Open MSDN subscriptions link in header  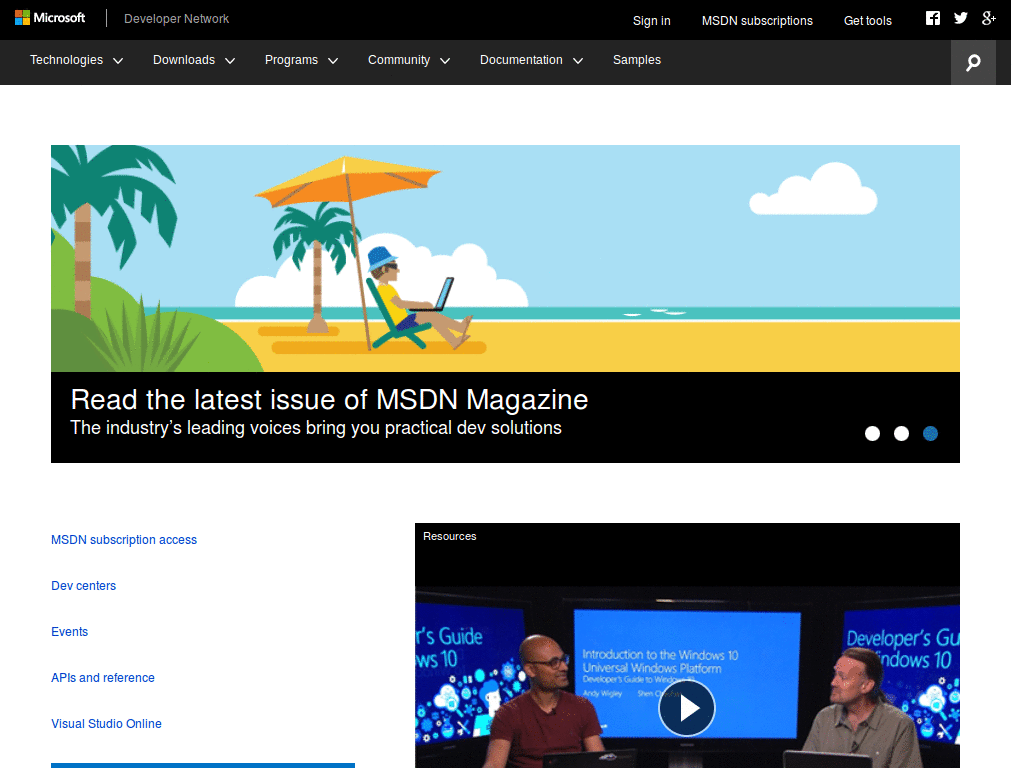coord(757,21)
